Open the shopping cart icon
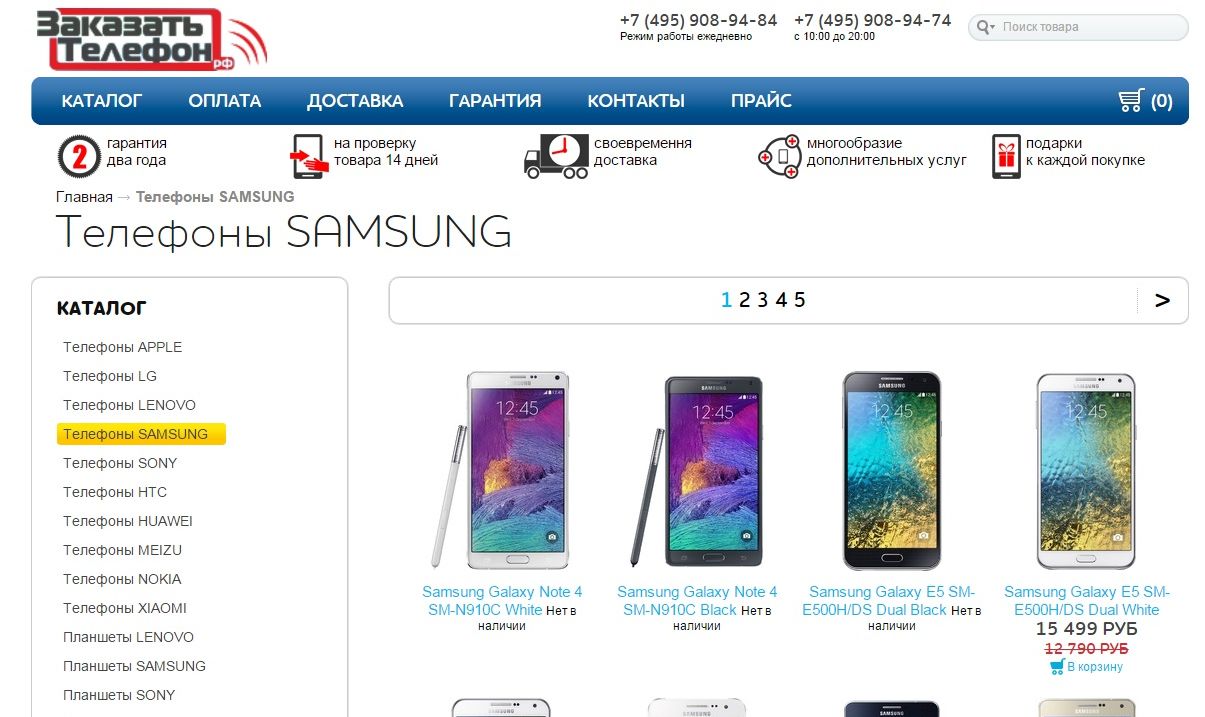The image size is (1205, 717). tap(1130, 100)
